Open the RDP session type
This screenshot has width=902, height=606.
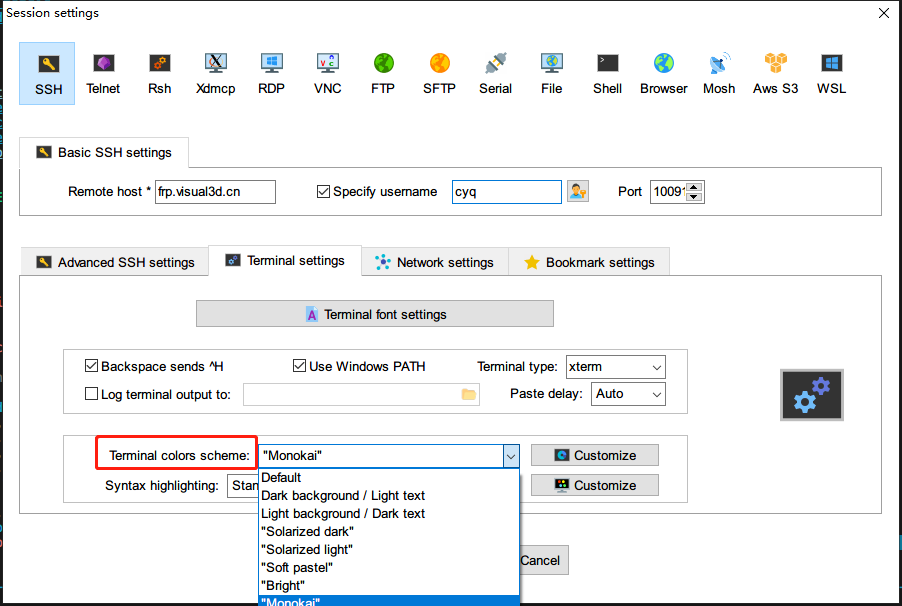pos(271,72)
